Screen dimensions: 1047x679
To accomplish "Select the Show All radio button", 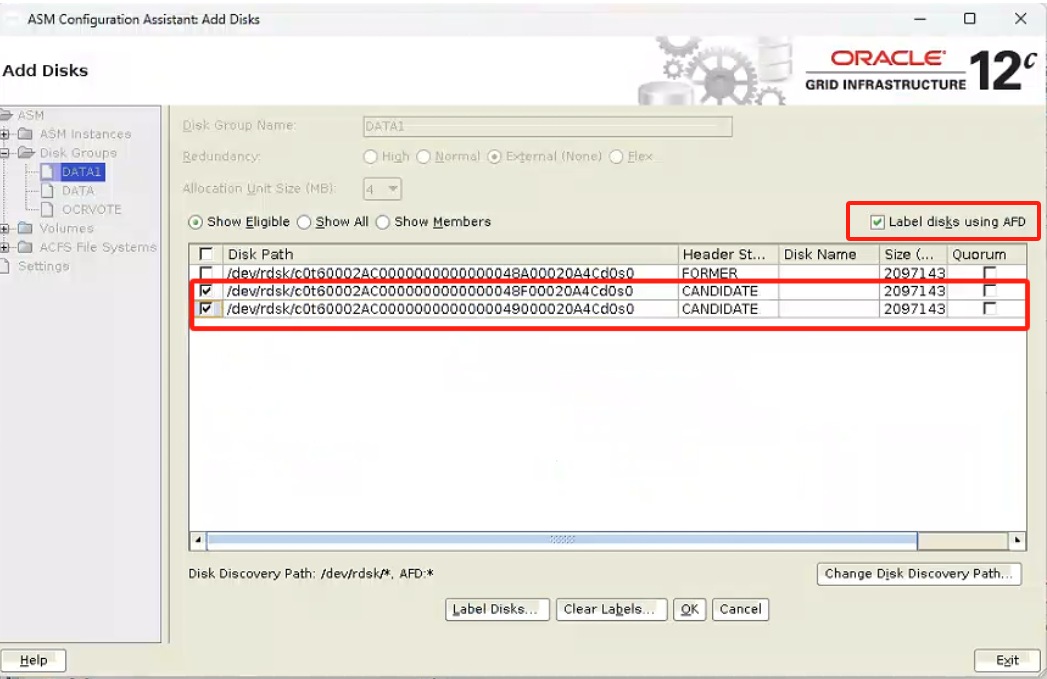I will click(x=304, y=222).
